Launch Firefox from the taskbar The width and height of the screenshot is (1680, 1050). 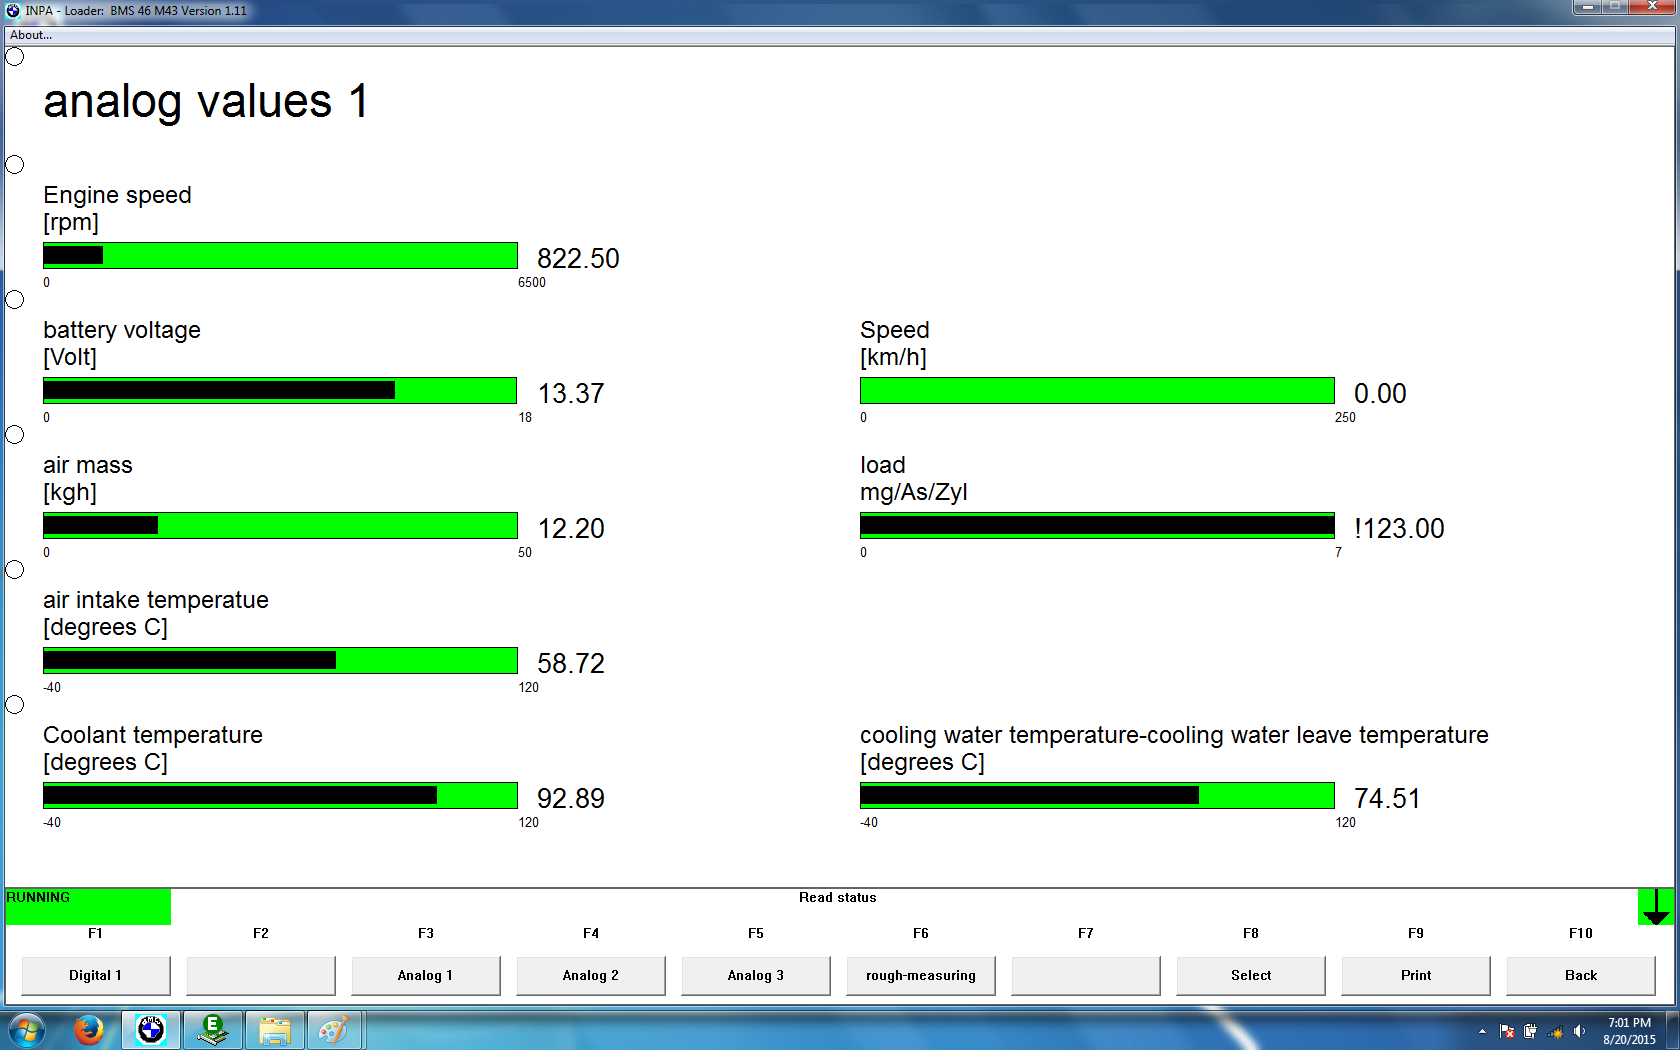coord(89,1029)
